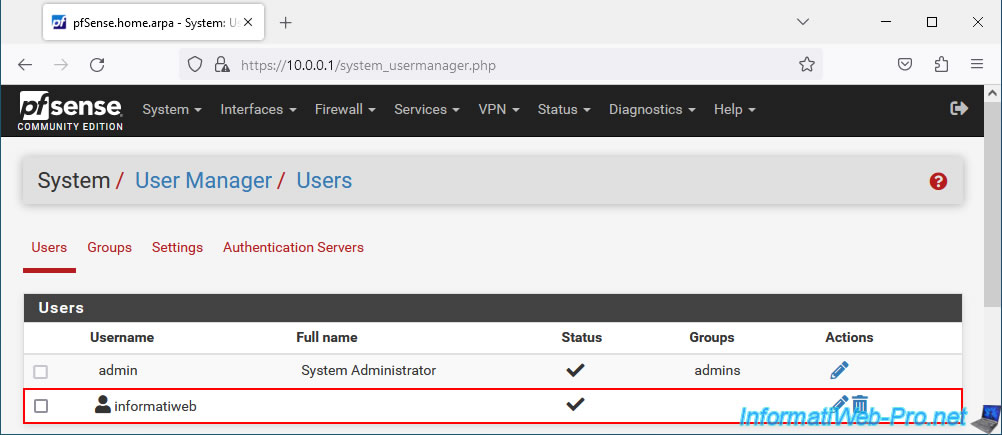Edit the informatiweb user with pencil icon
The width and height of the screenshot is (1002, 435).
(x=840, y=404)
